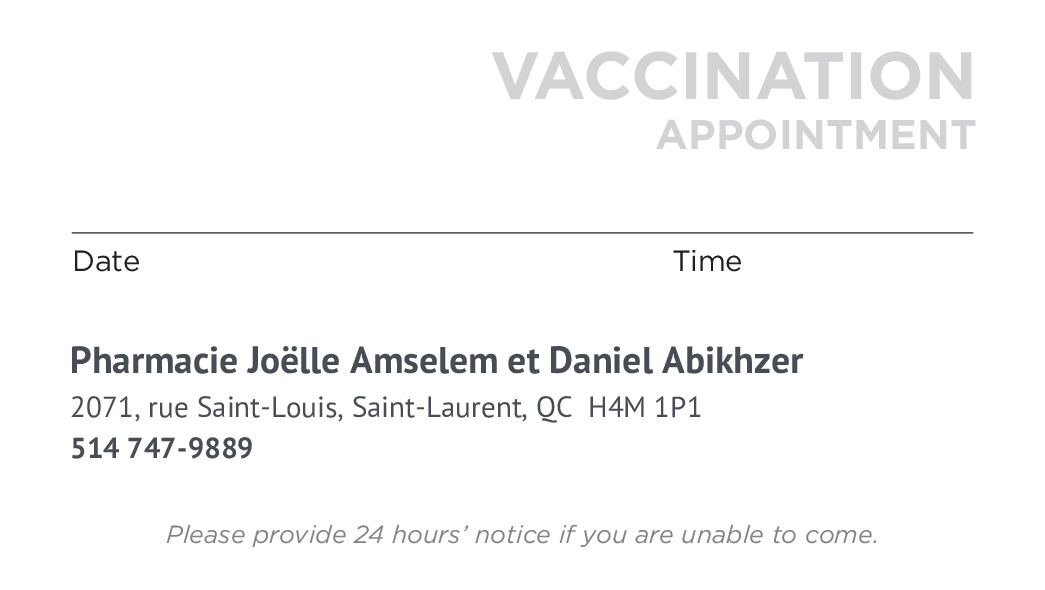Viewport: 1045px width, 590px height.
Task: Tap the phone number 514 747-9889
Action: (162, 449)
